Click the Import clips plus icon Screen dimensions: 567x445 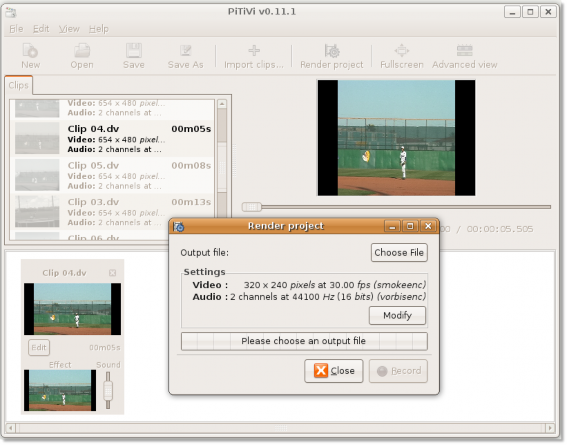254,51
